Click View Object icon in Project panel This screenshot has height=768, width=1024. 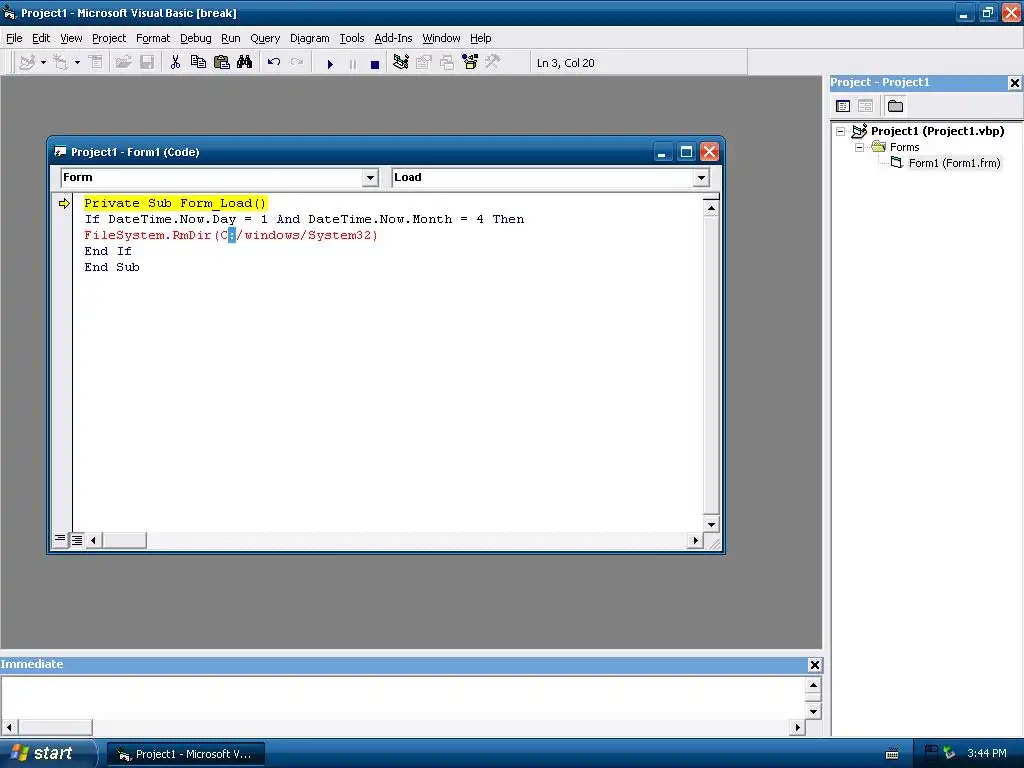point(865,106)
